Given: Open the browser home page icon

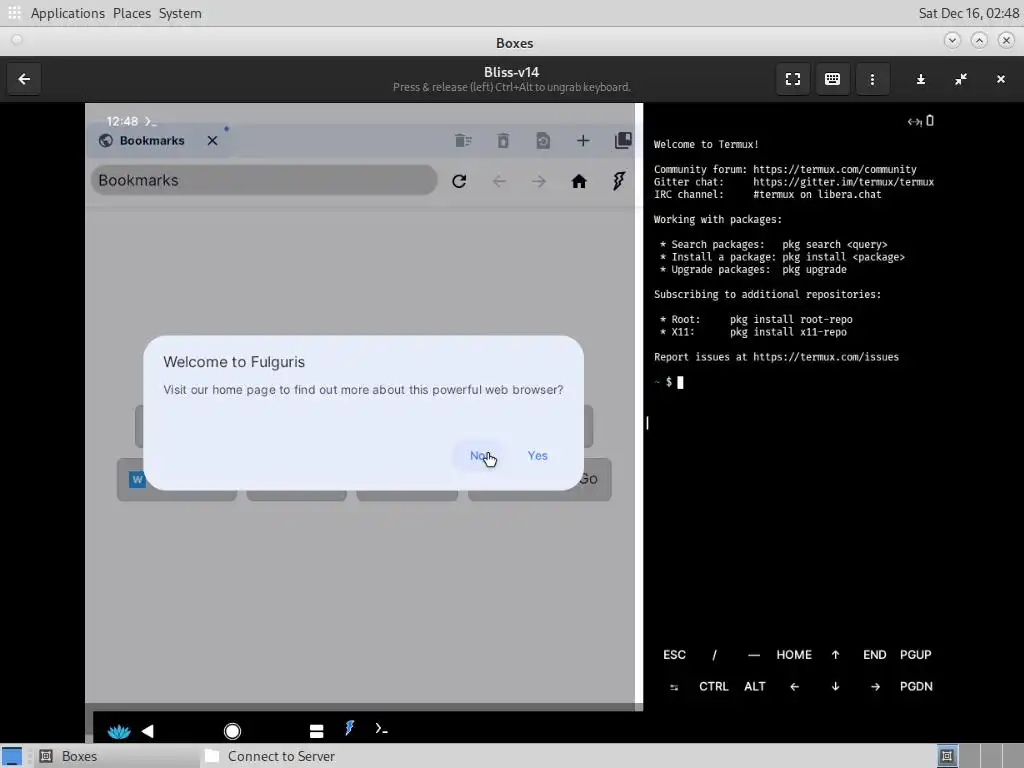Looking at the screenshot, I should coord(579,181).
